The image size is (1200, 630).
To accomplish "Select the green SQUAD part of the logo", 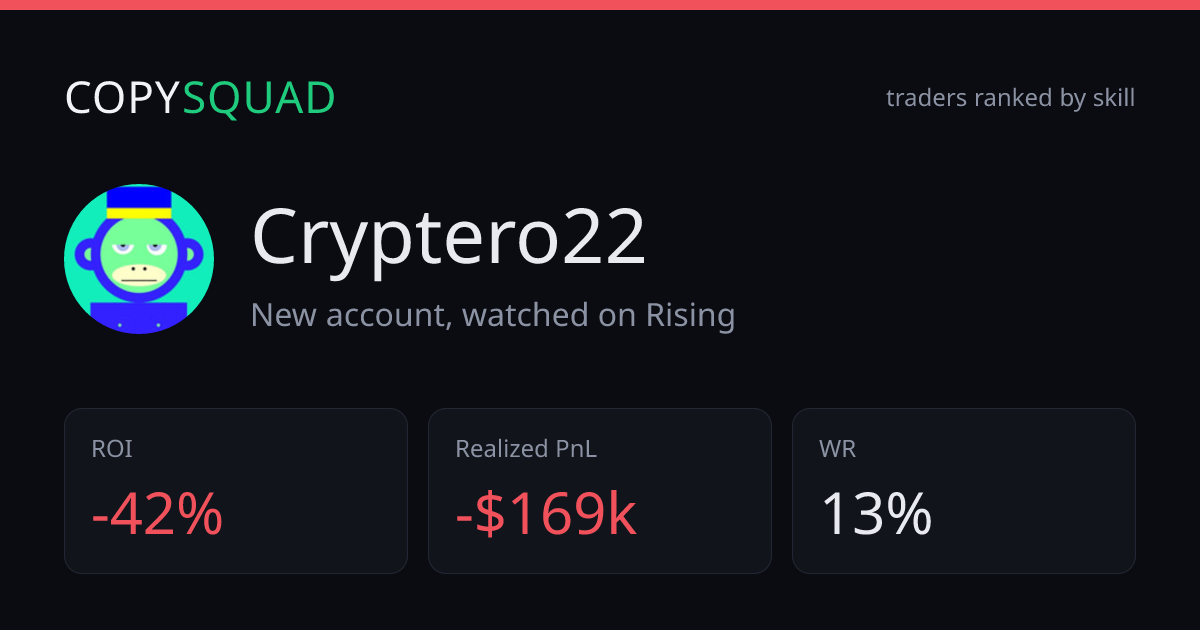I will 259,98.
